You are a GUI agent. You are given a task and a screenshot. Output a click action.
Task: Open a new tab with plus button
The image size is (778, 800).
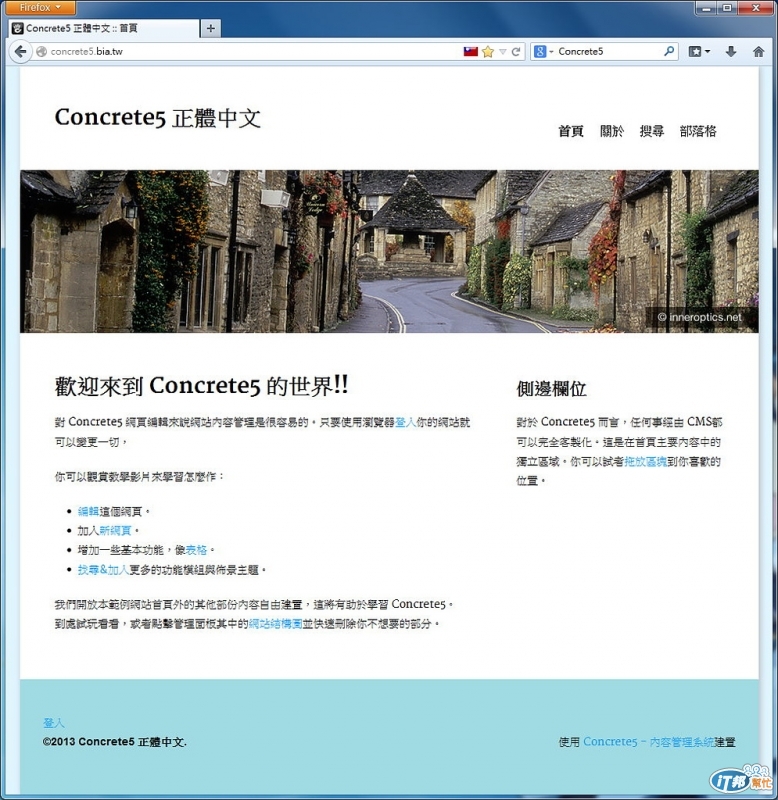click(211, 29)
